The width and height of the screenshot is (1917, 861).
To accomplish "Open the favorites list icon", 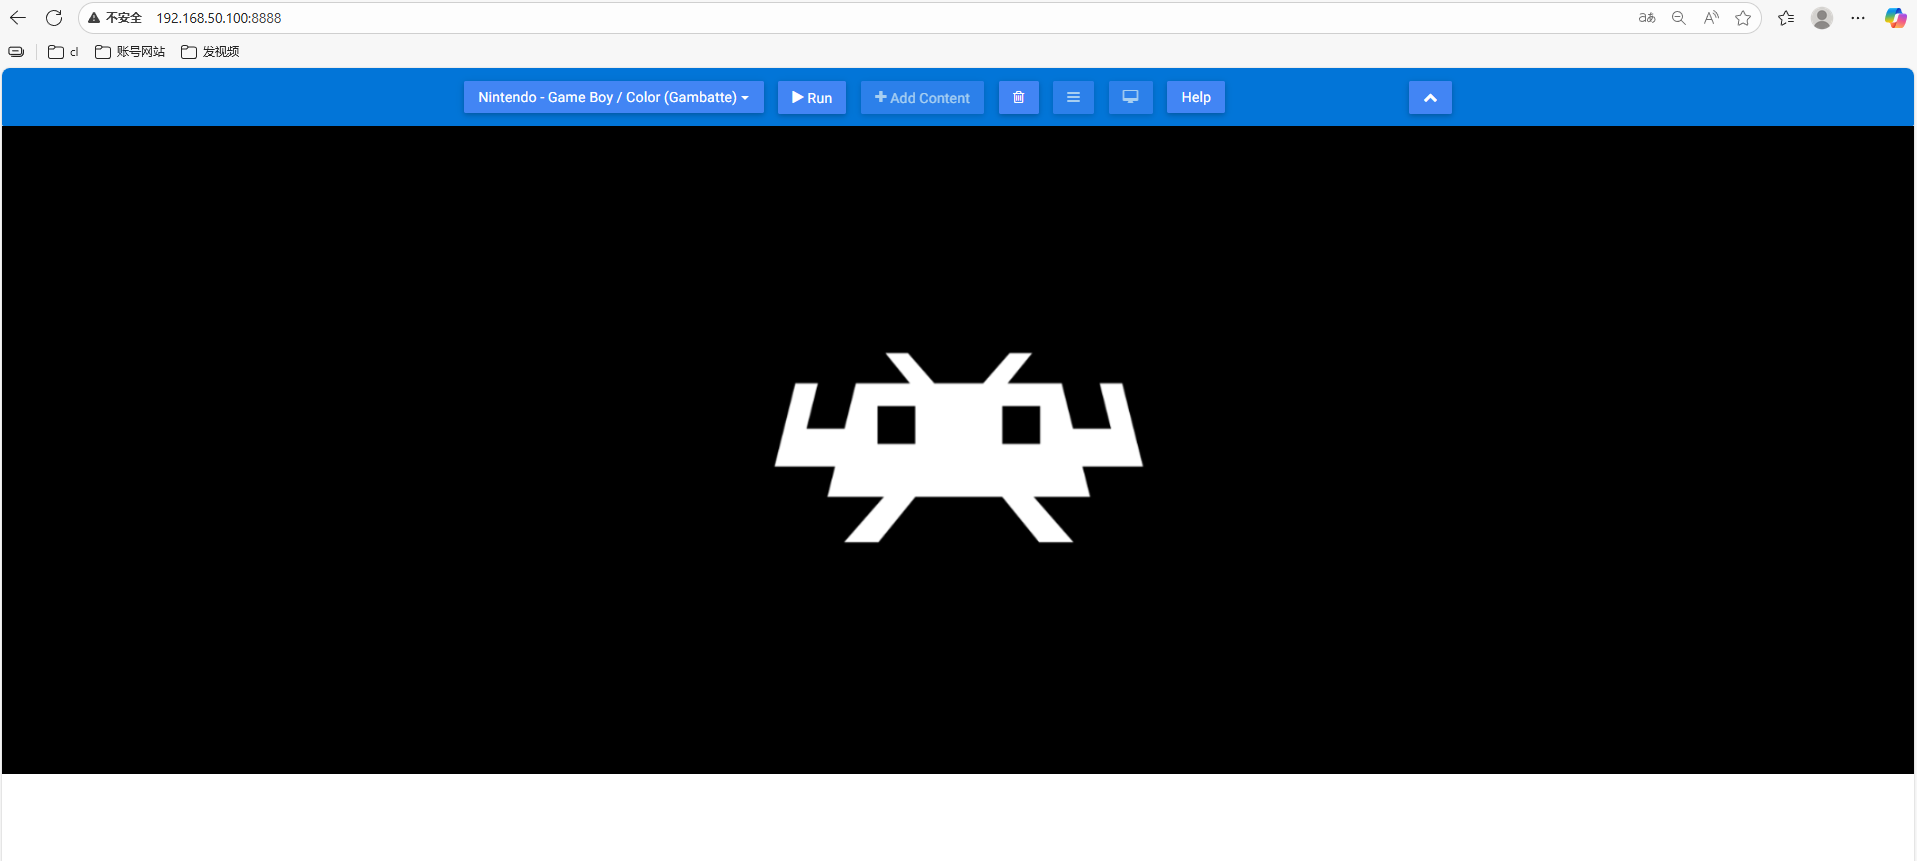I will click(x=1786, y=18).
